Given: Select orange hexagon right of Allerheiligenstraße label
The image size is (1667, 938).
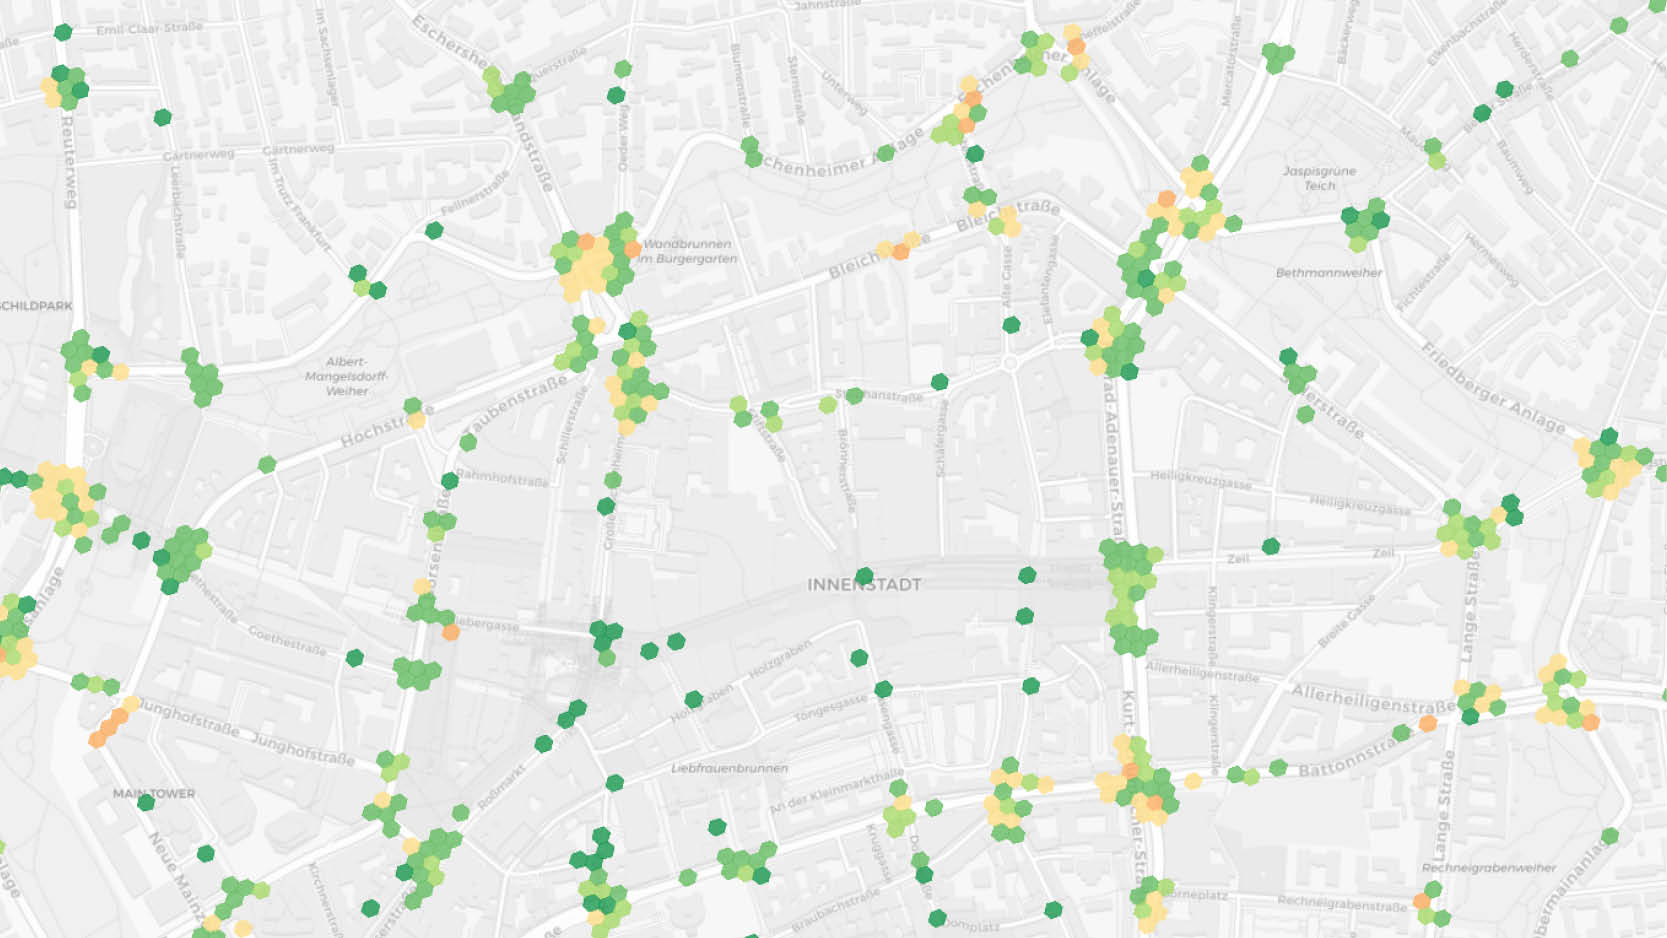Looking at the screenshot, I should 1428,723.
